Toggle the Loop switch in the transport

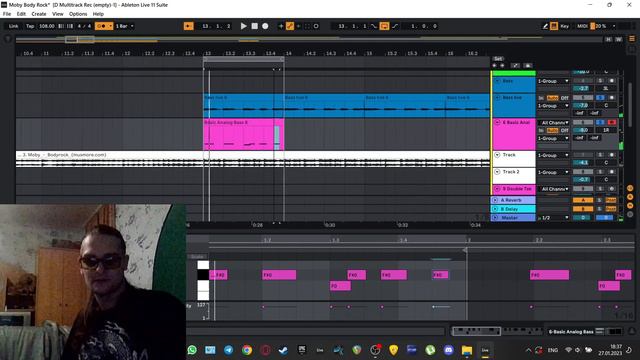tap(384, 26)
